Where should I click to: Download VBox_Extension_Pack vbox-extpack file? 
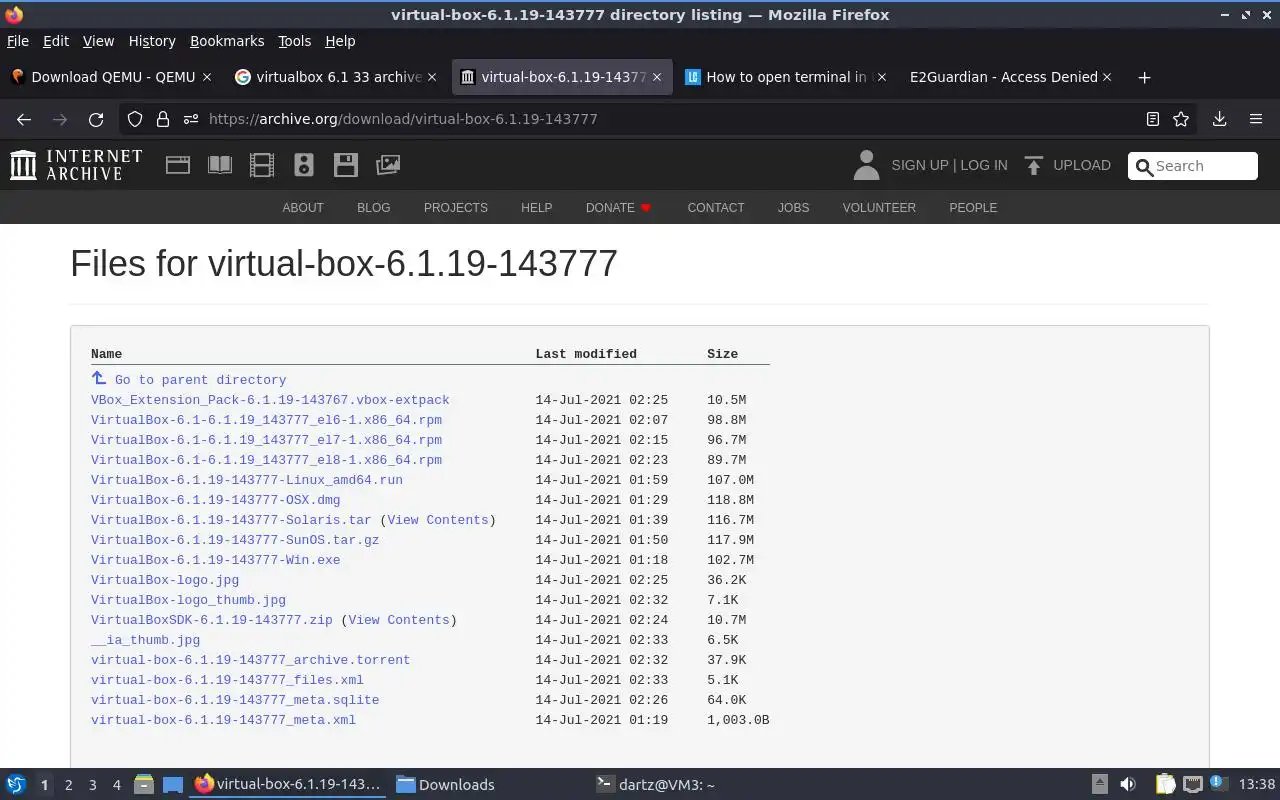[x=270, y=400]
